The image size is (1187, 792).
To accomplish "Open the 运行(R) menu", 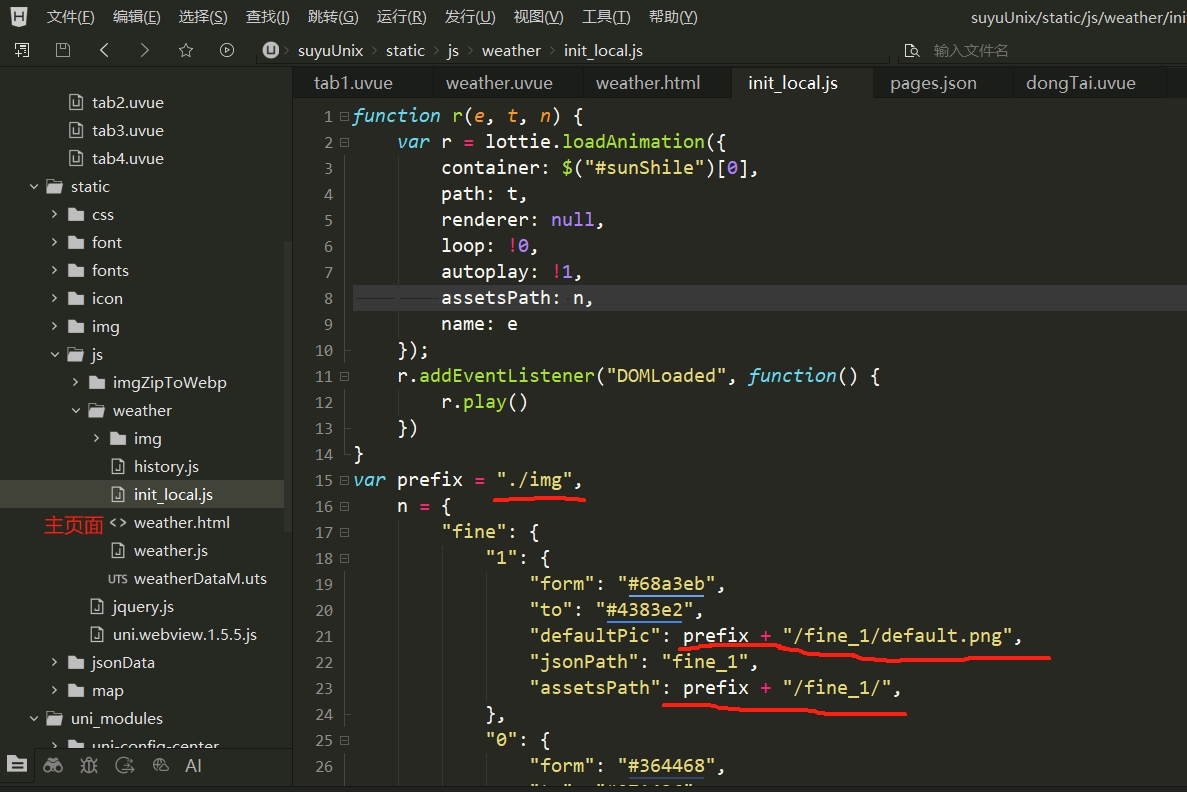I will tap(401, 17).
